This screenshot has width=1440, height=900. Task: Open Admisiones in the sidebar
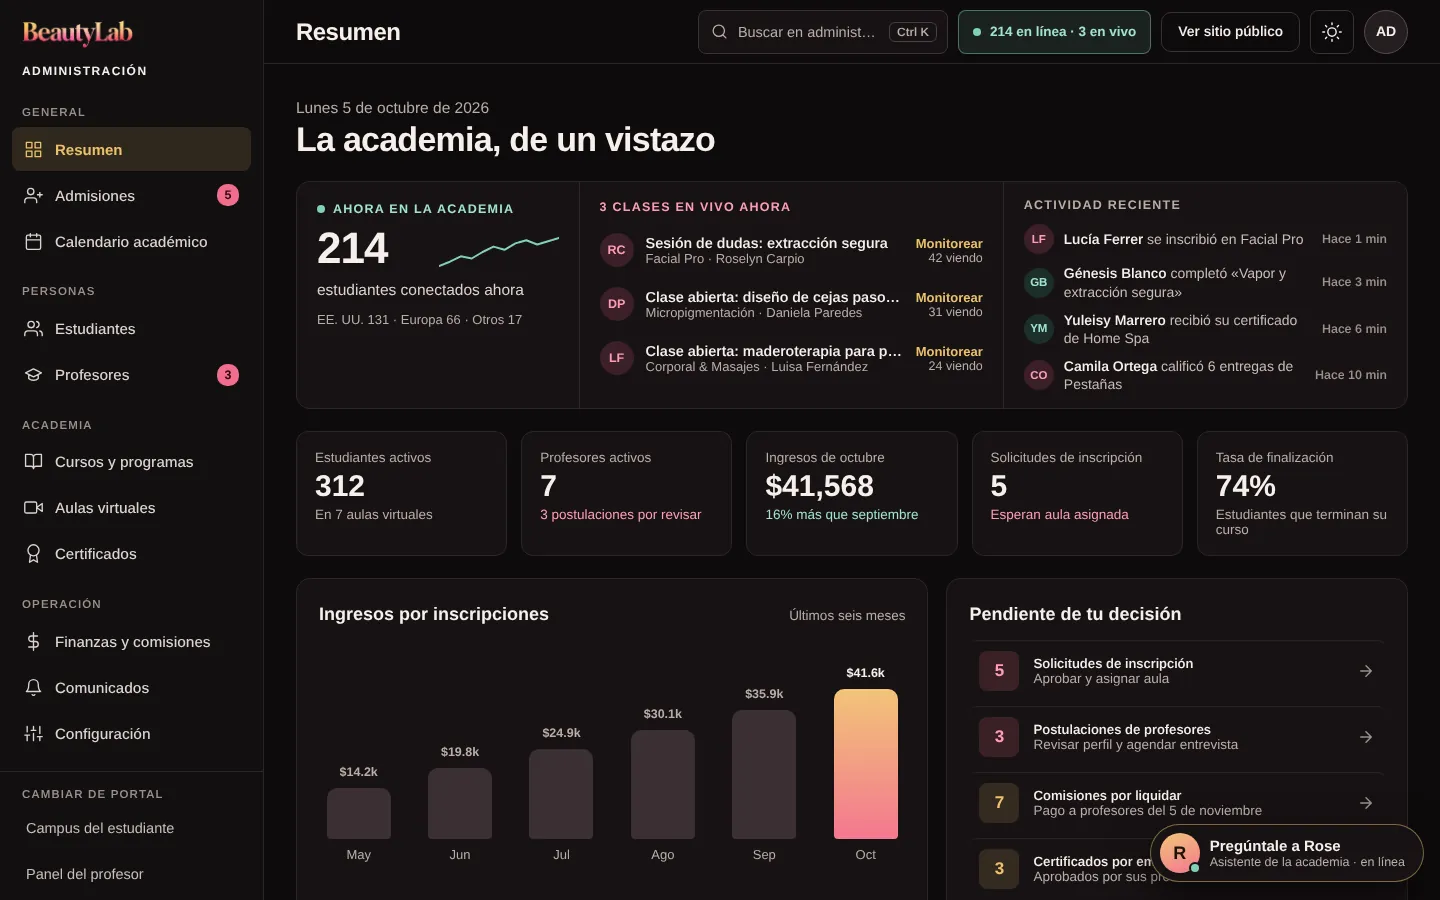[x=131, y=196]
